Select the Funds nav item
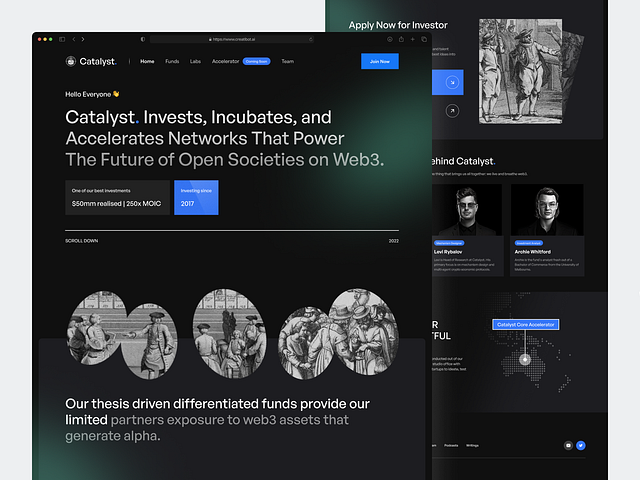The image size is (640, 480). point(172,61)
